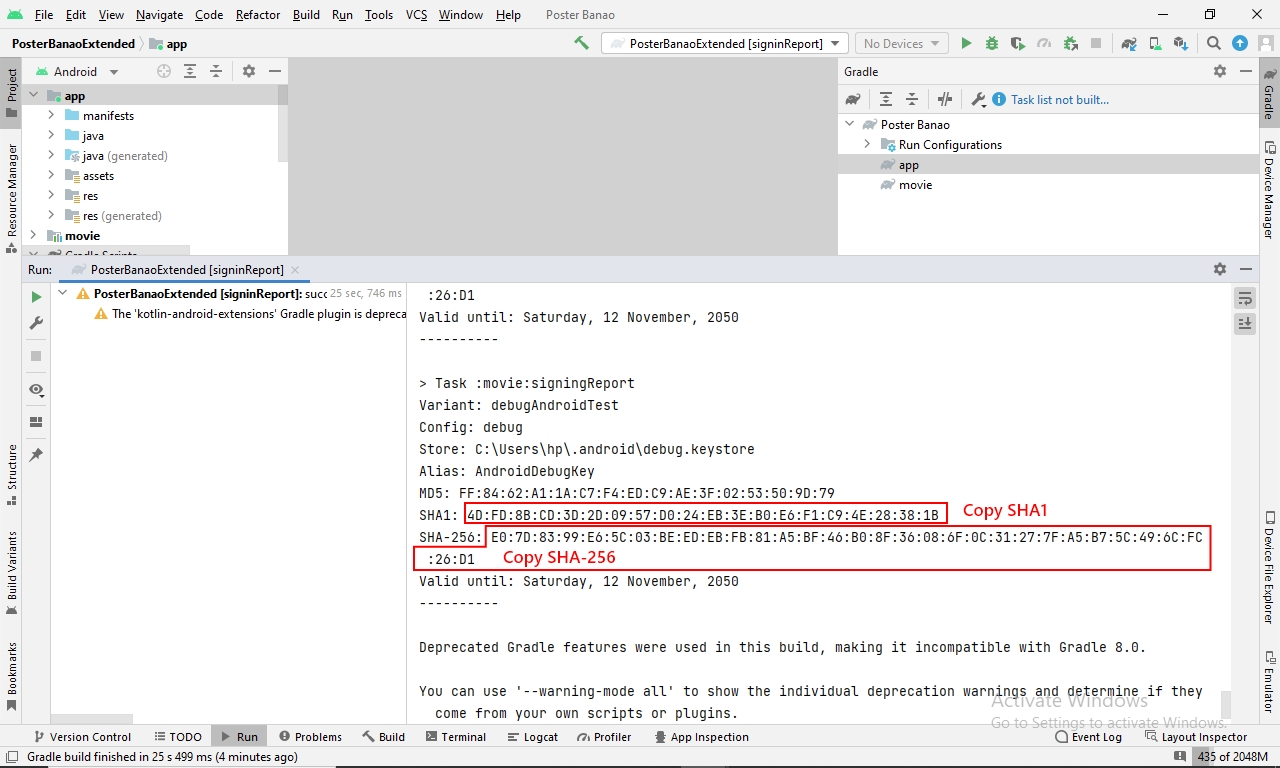Click the Debug bug icon in toolbar
This screenshot has width=1280, height=768.
[992, 43]
